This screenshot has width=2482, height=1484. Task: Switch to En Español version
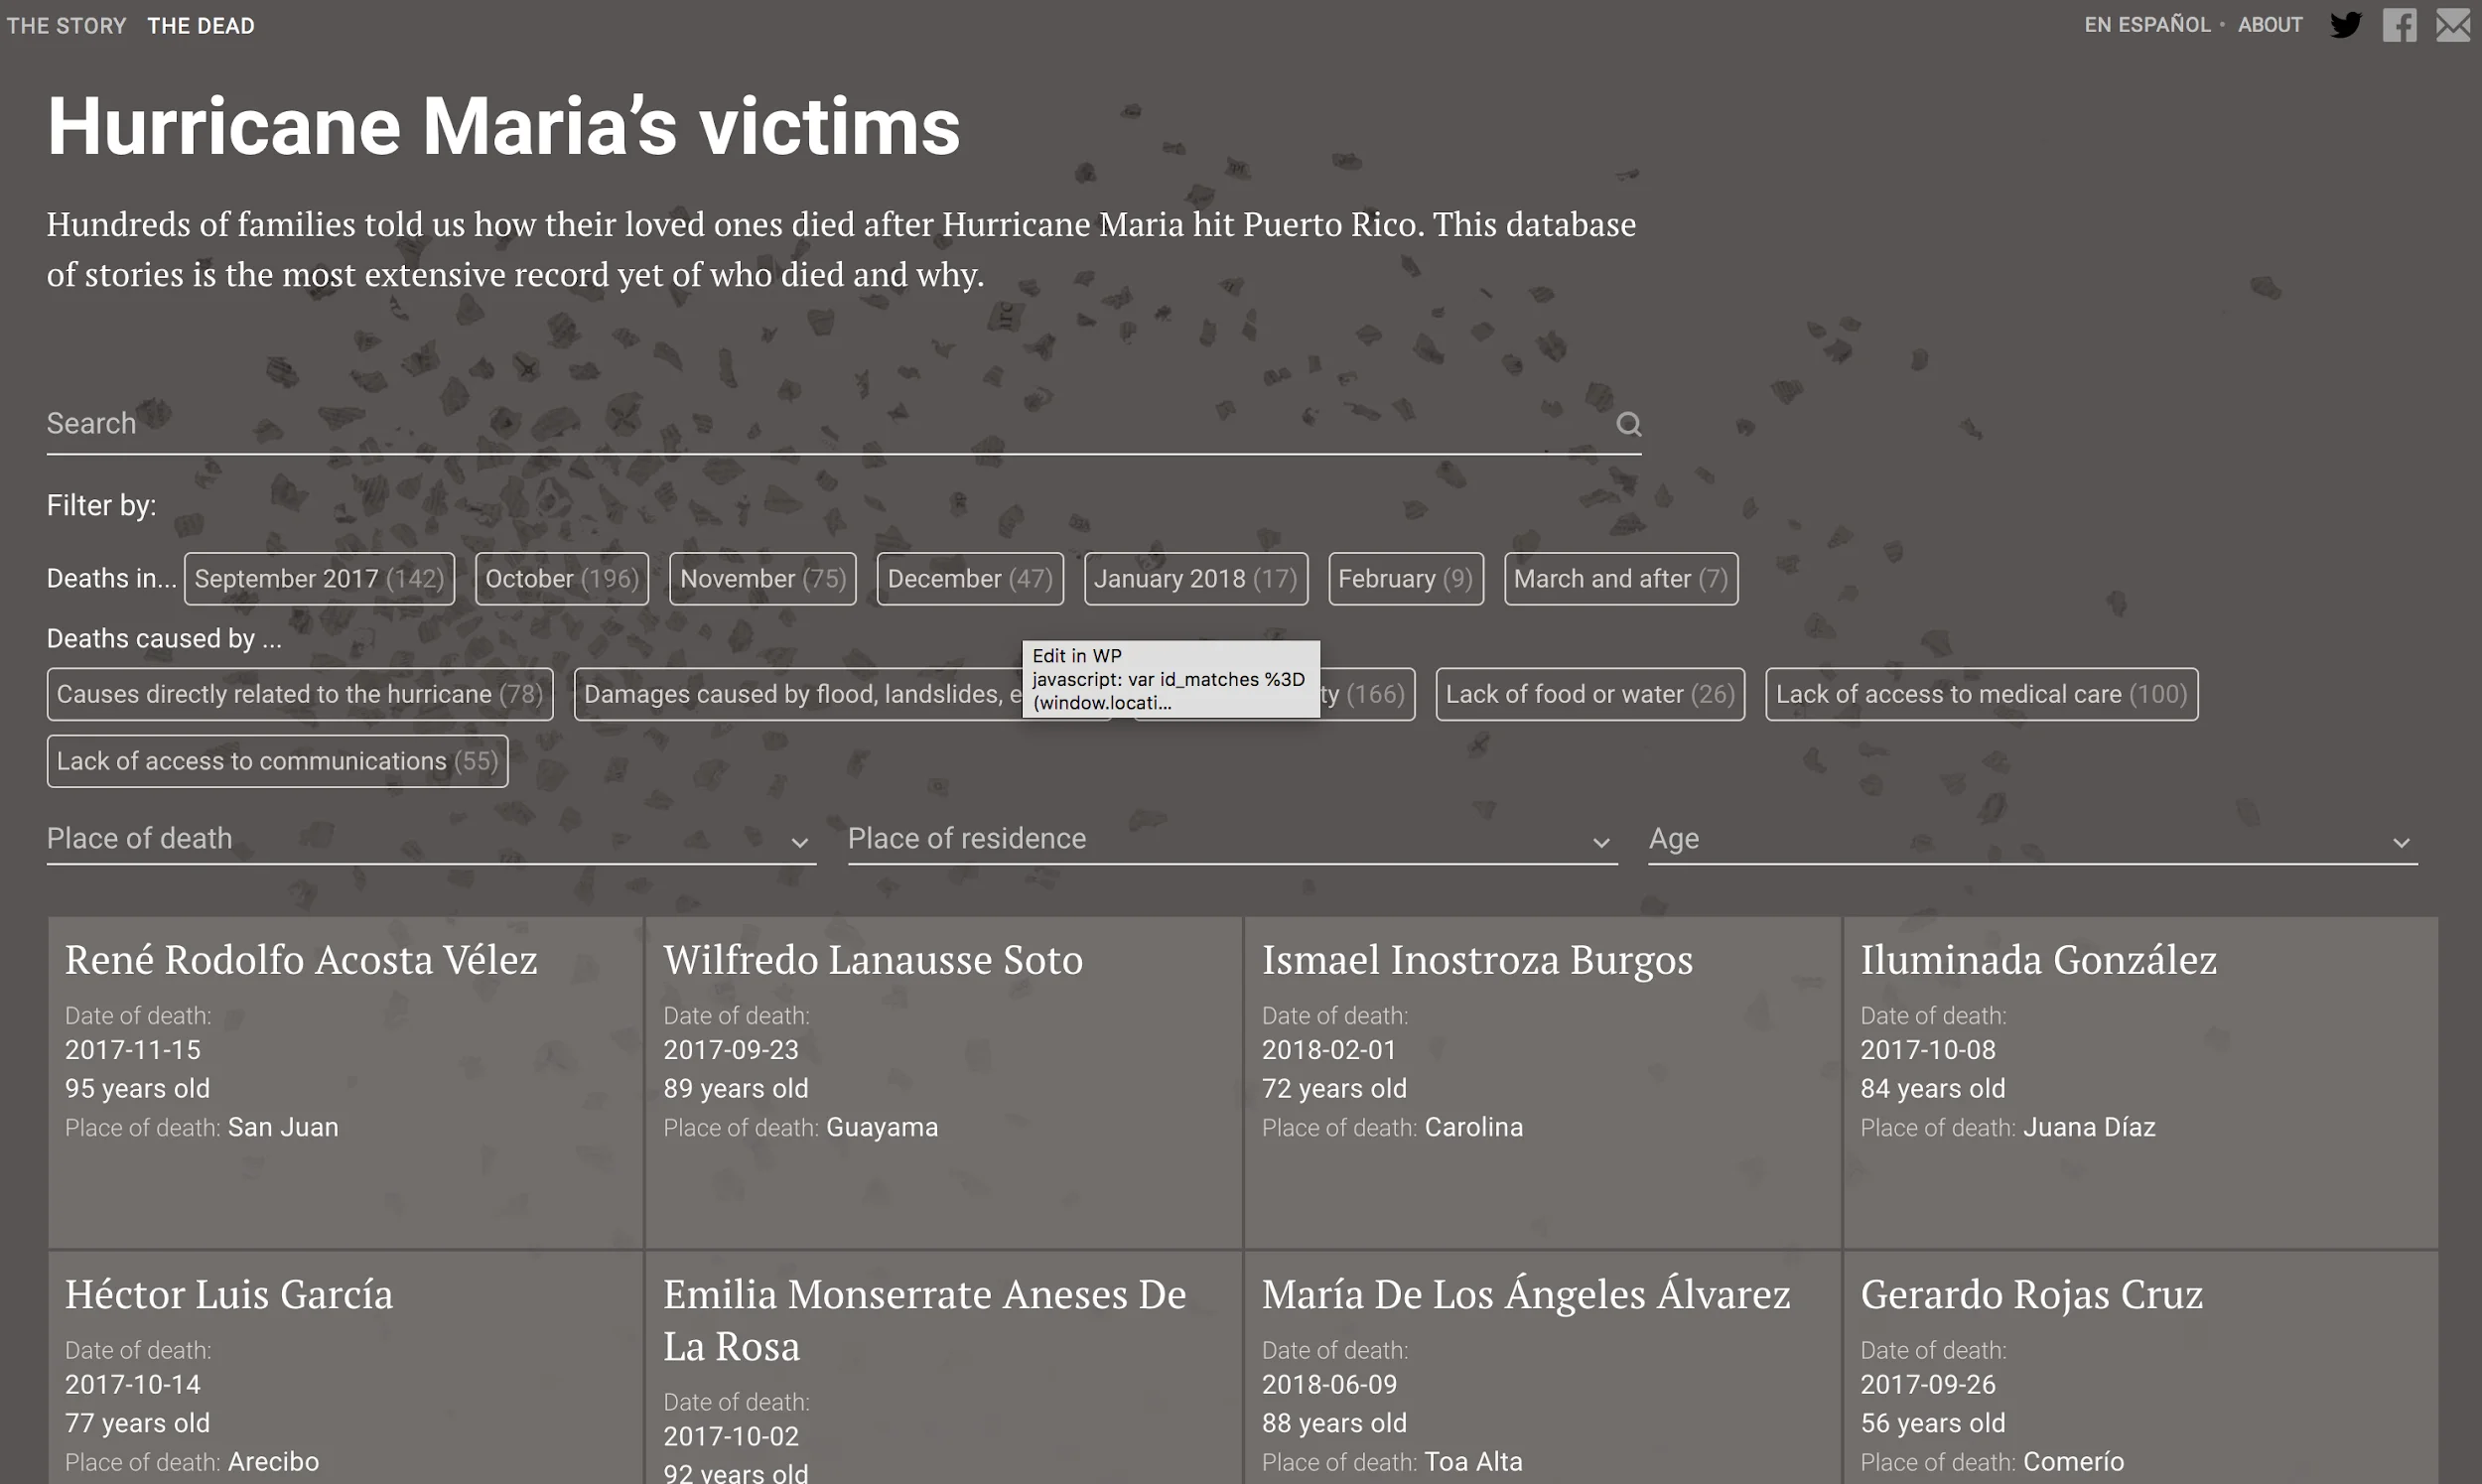pos(2146,25)
